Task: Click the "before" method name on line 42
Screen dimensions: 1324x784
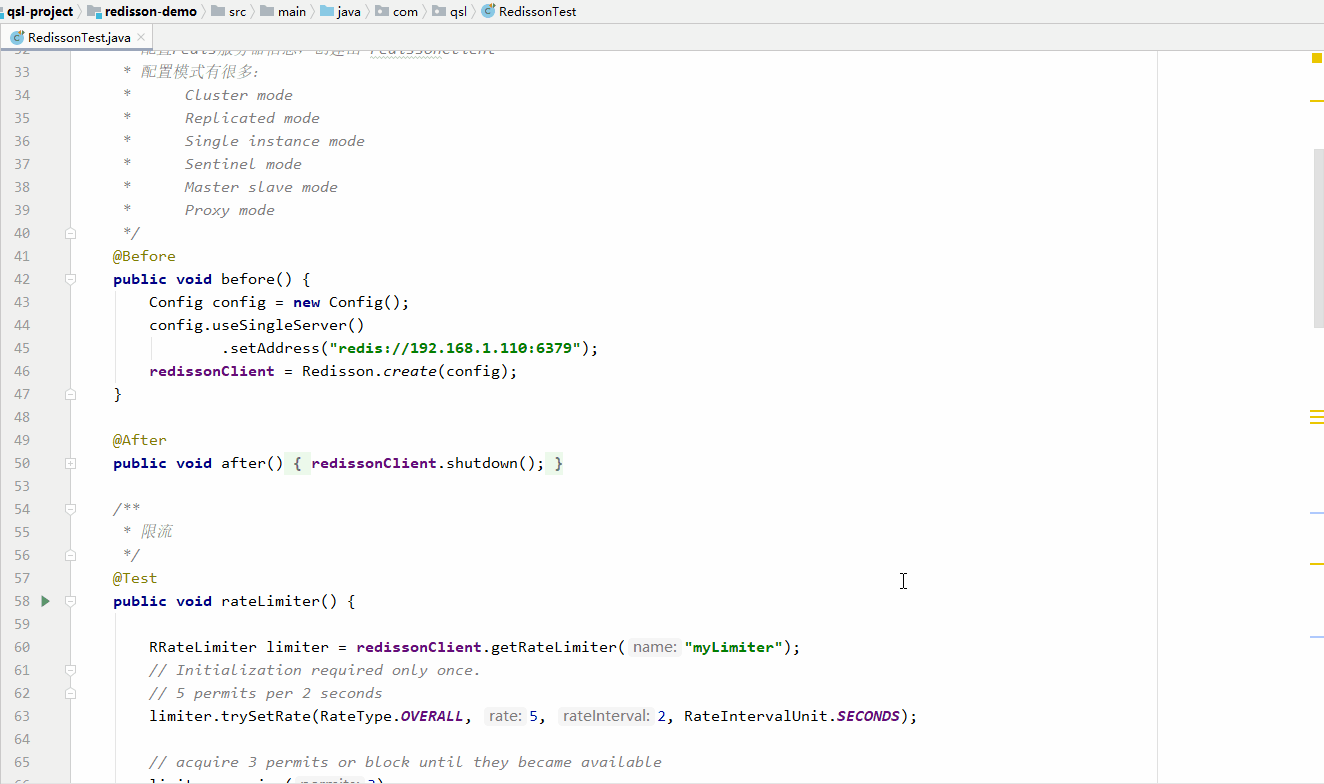Action: pyautogui.click(x=248, y=279)
